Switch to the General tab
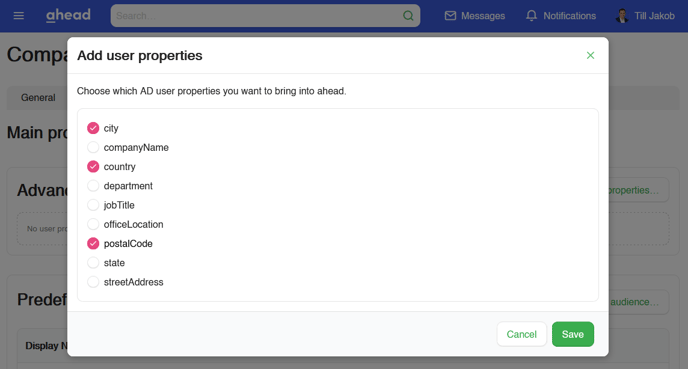This screenshot has height=369, width=688. point(38,97)
